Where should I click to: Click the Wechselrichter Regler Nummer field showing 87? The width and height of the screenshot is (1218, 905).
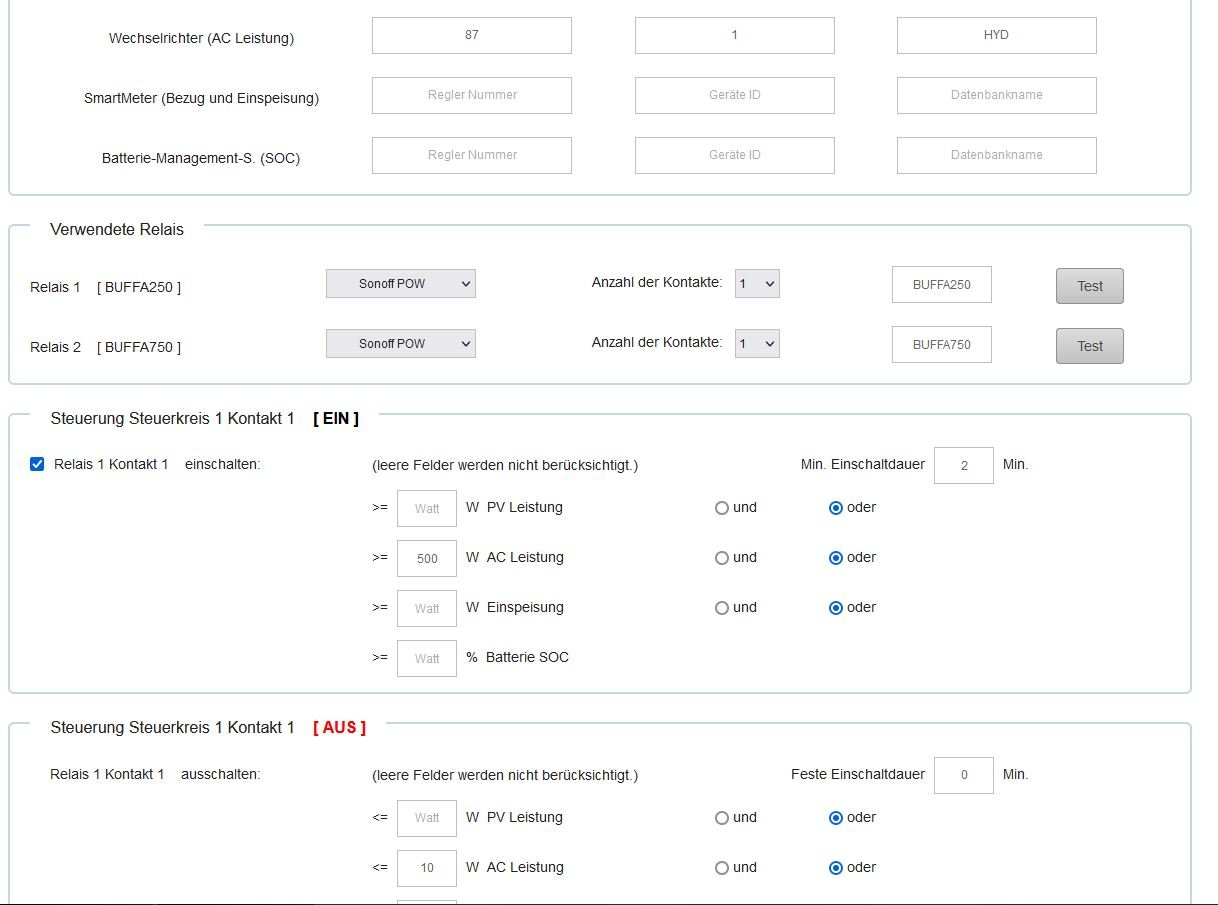click(x=472, y=35)
